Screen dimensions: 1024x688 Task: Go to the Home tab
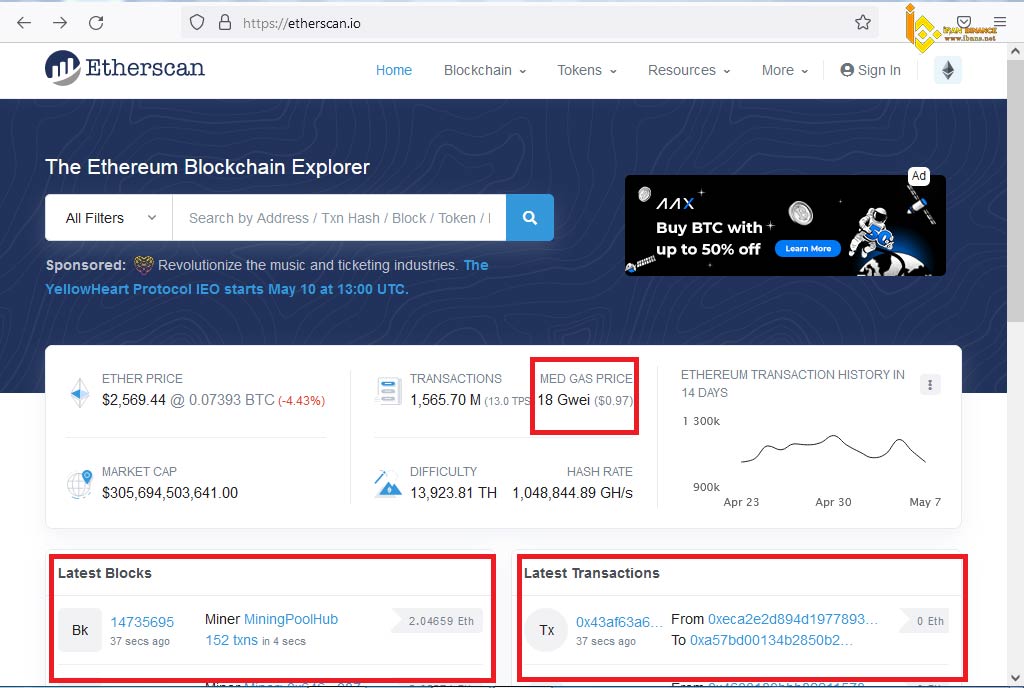pos(394,70)
